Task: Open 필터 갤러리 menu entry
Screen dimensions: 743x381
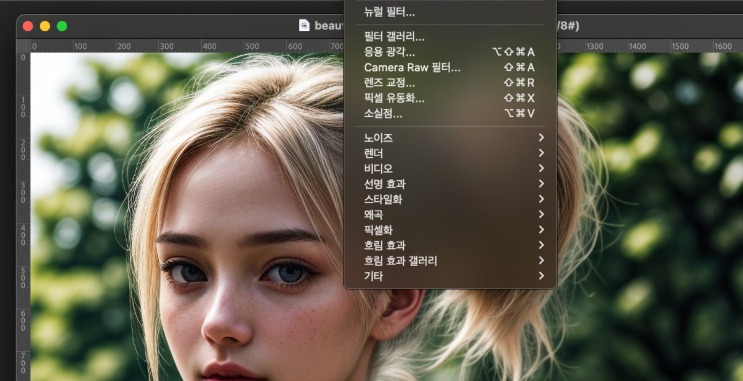Action: tap(450, 36)
